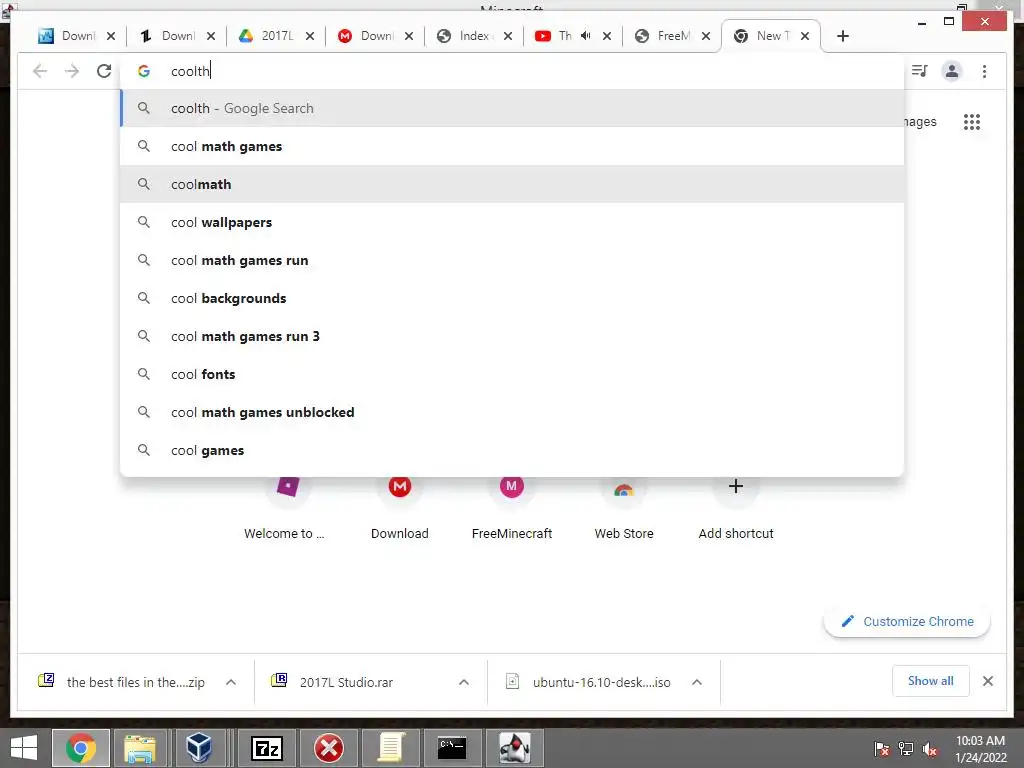Select 'cool games' suggestion
The height and width of the screenshot is (768, 1024).
512,450
